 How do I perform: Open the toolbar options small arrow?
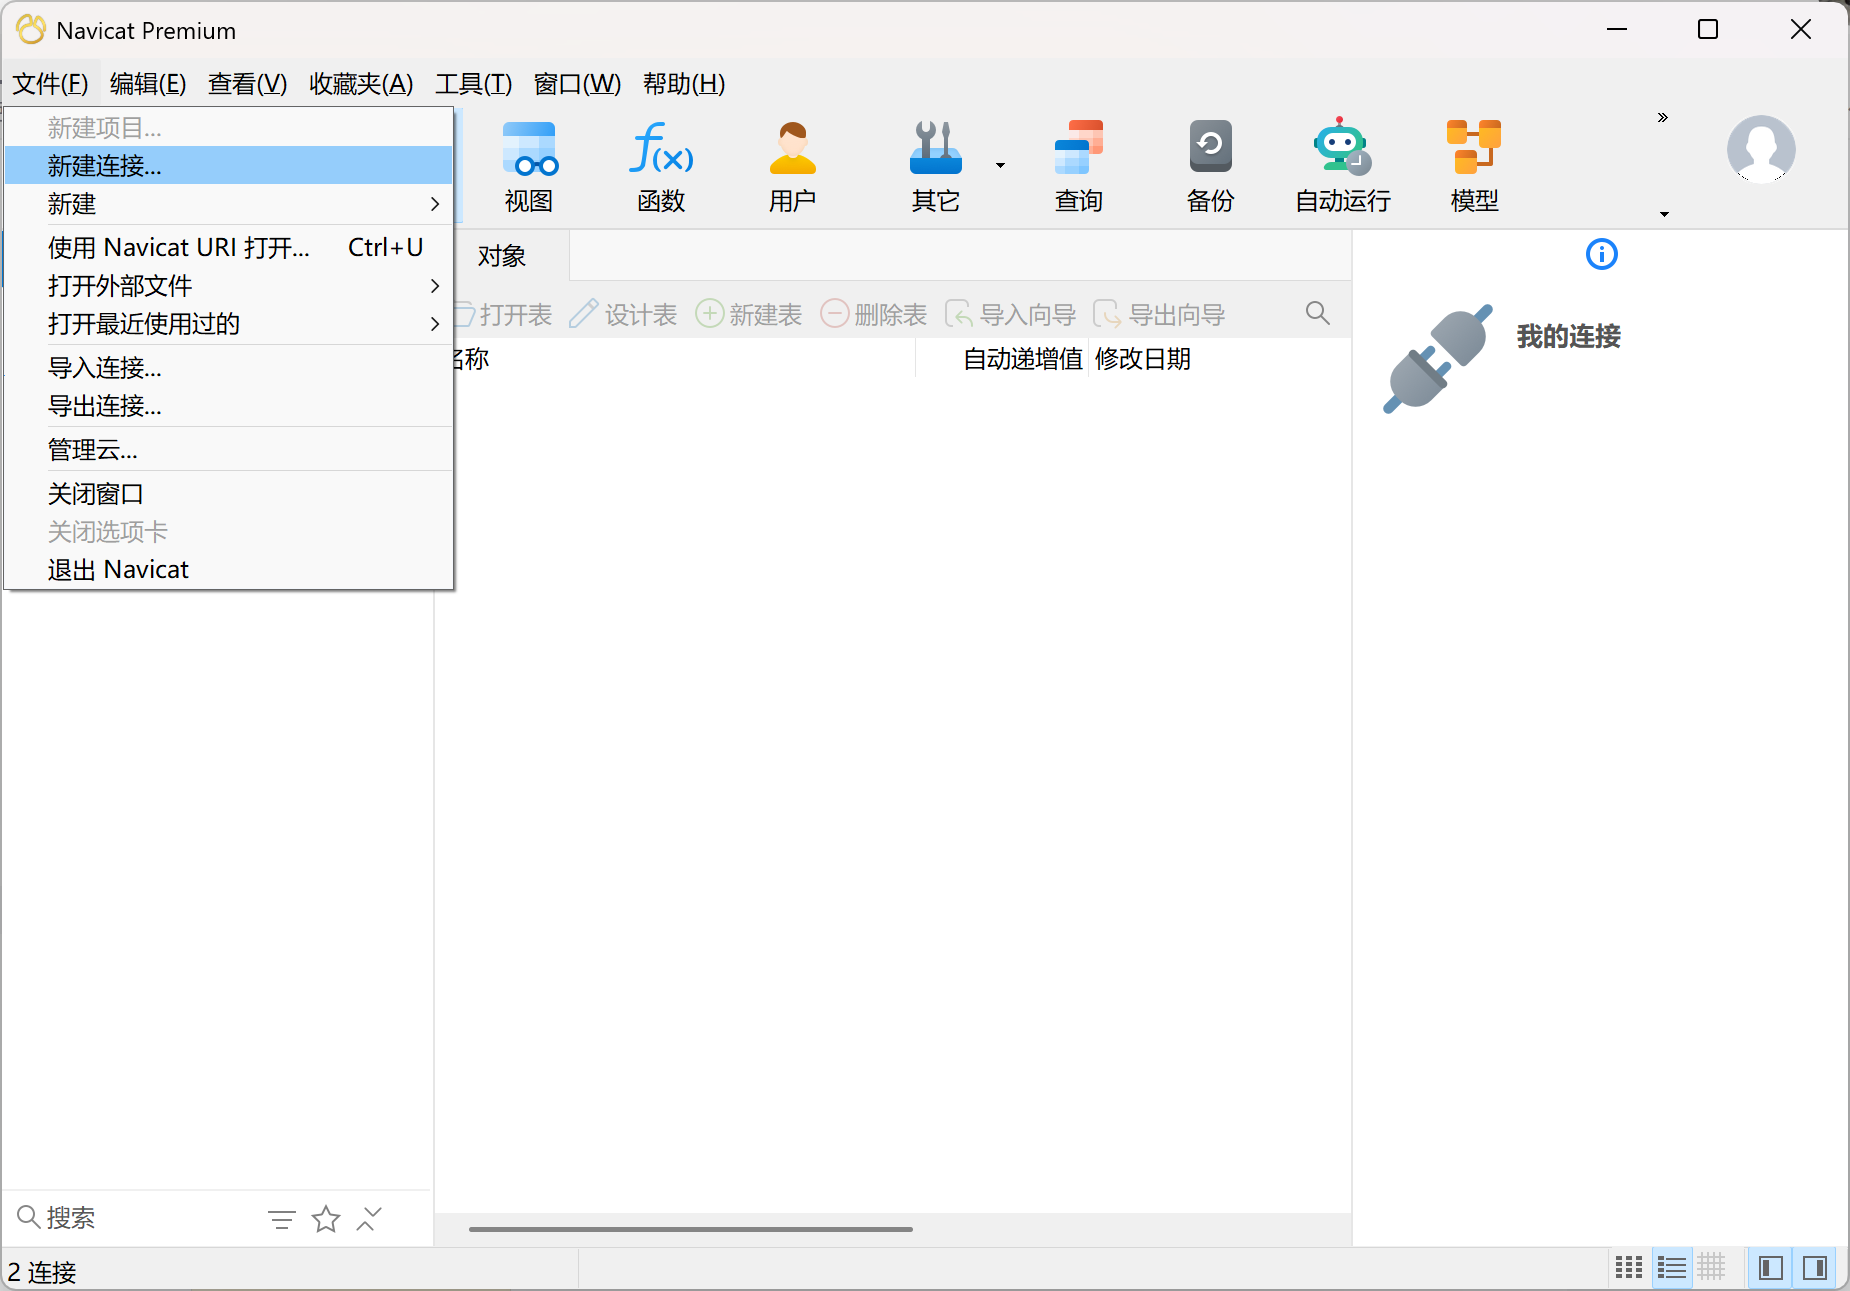coord(1664,214)
